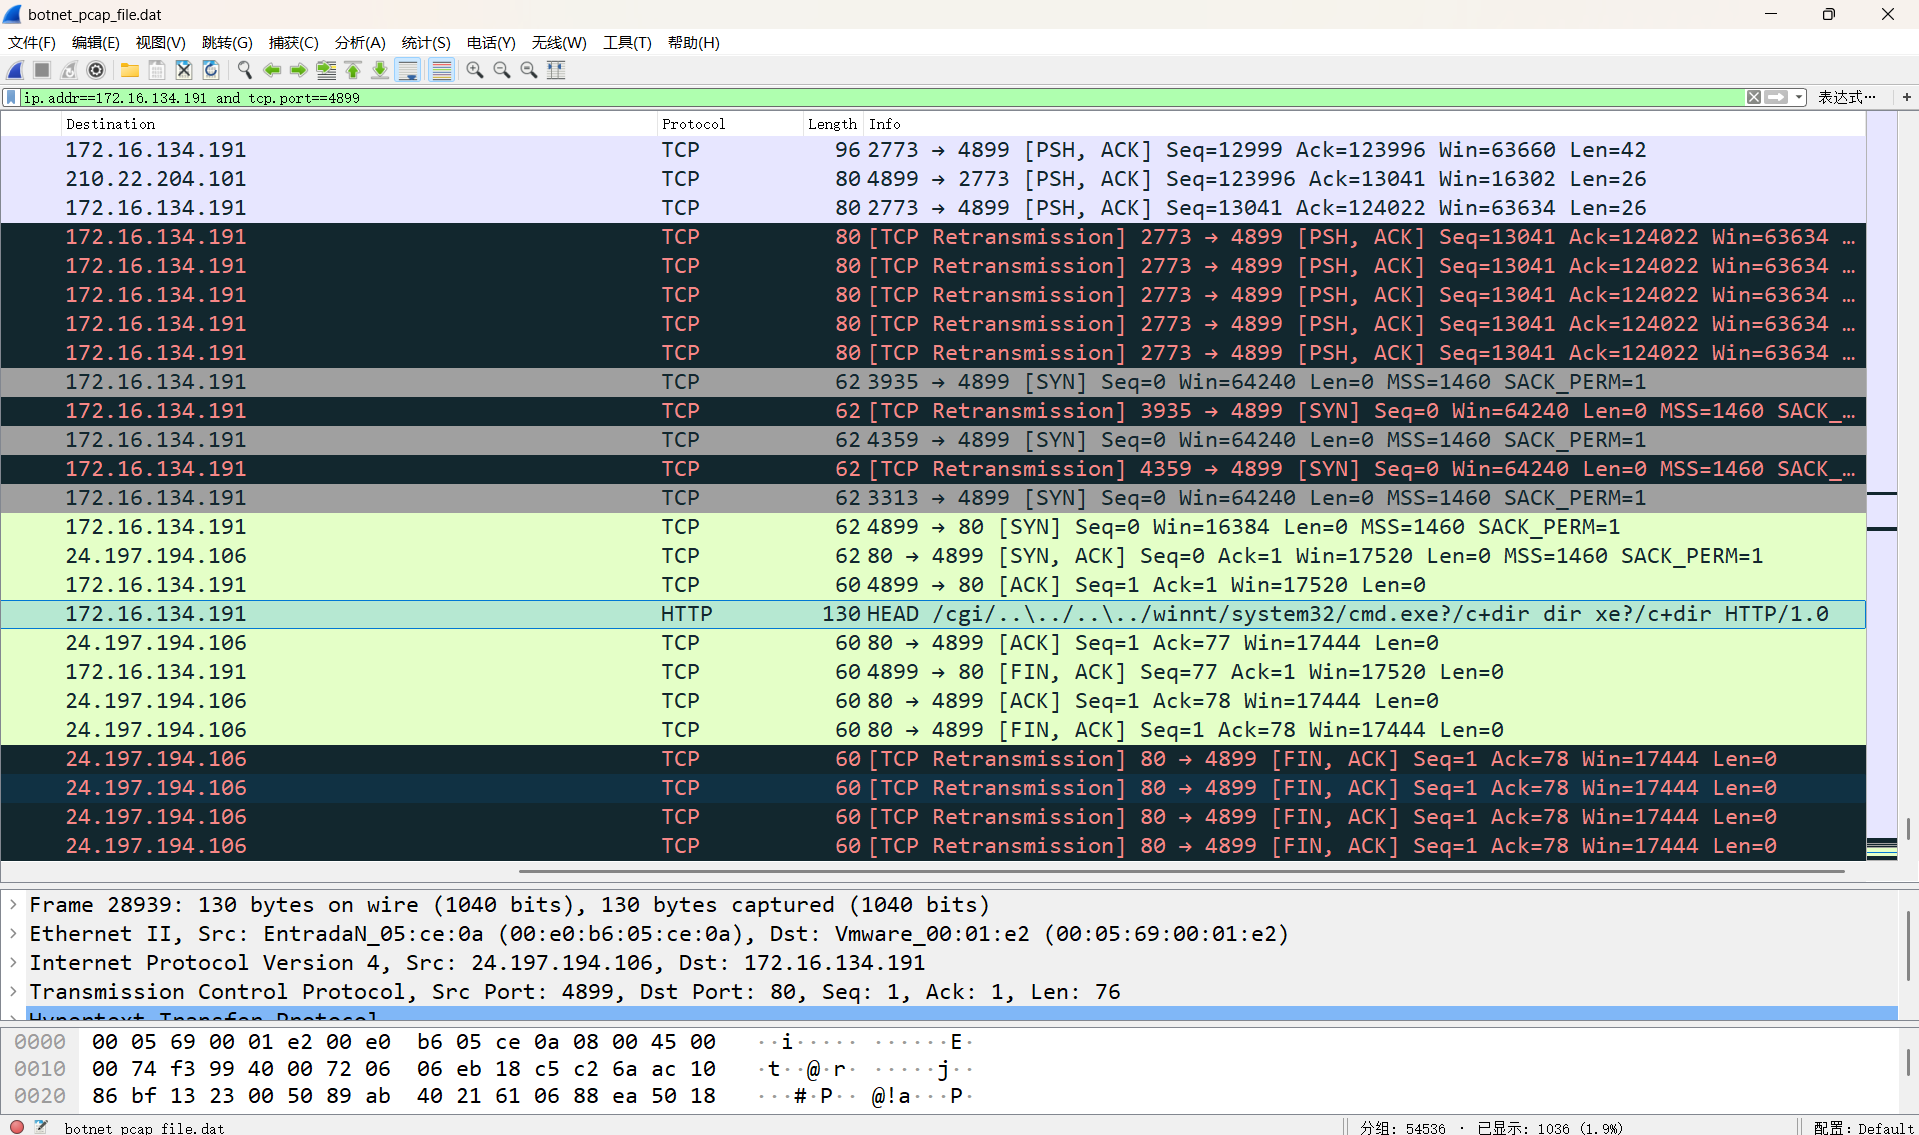The width and height of the screenshot is (1919, 1135).
Task: Zoom out of the main window text
Action: click(x=502, y=70)
